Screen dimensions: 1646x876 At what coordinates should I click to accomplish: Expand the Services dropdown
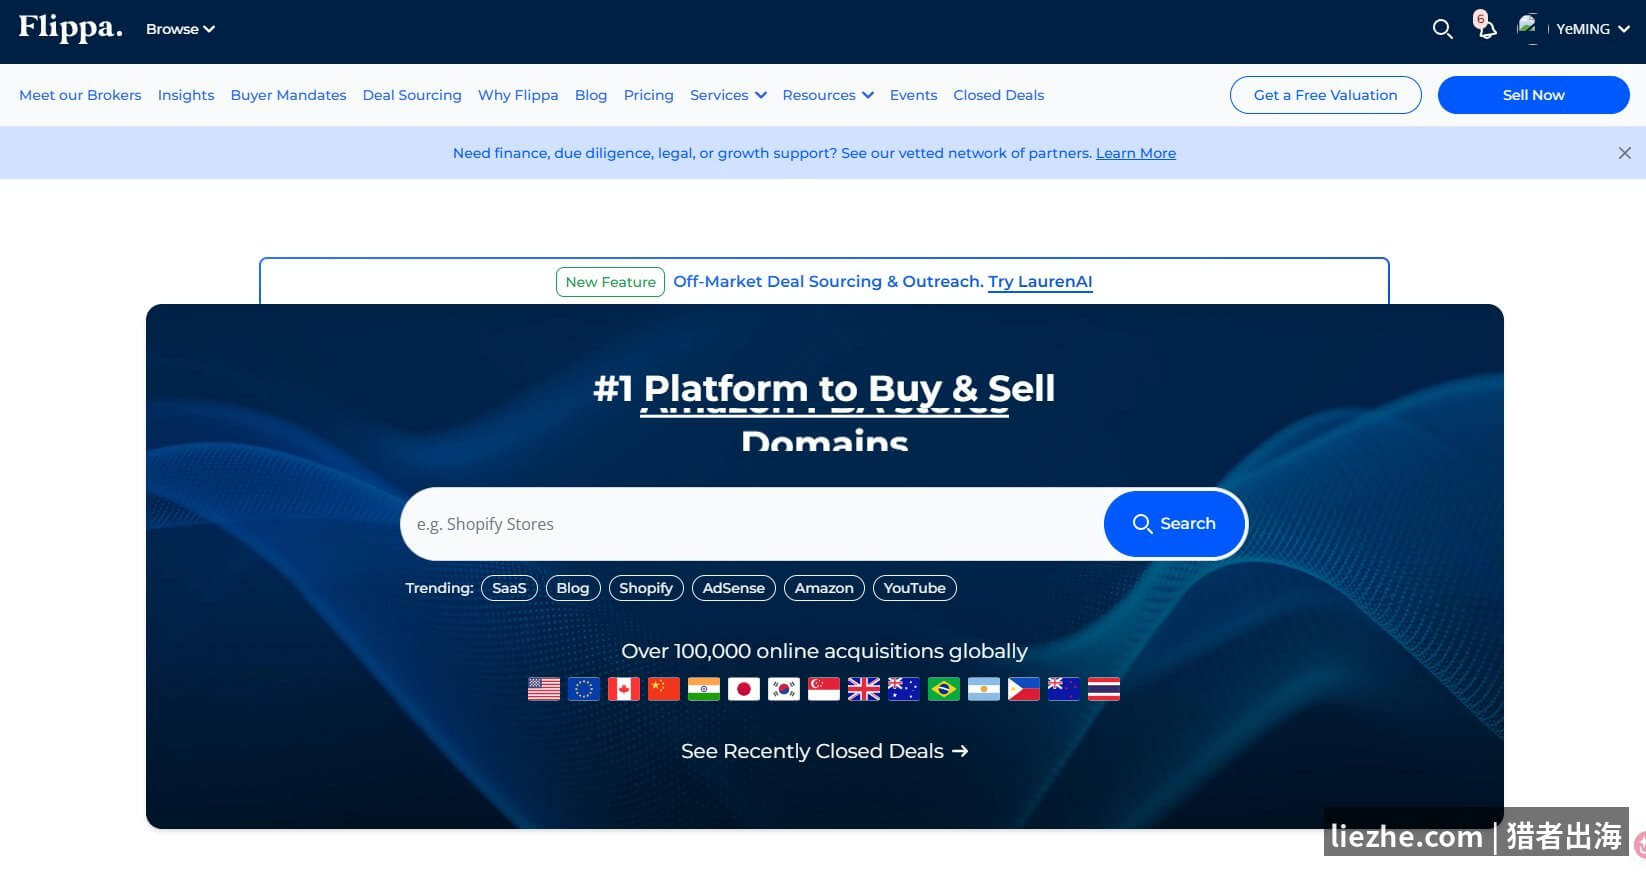728,95
